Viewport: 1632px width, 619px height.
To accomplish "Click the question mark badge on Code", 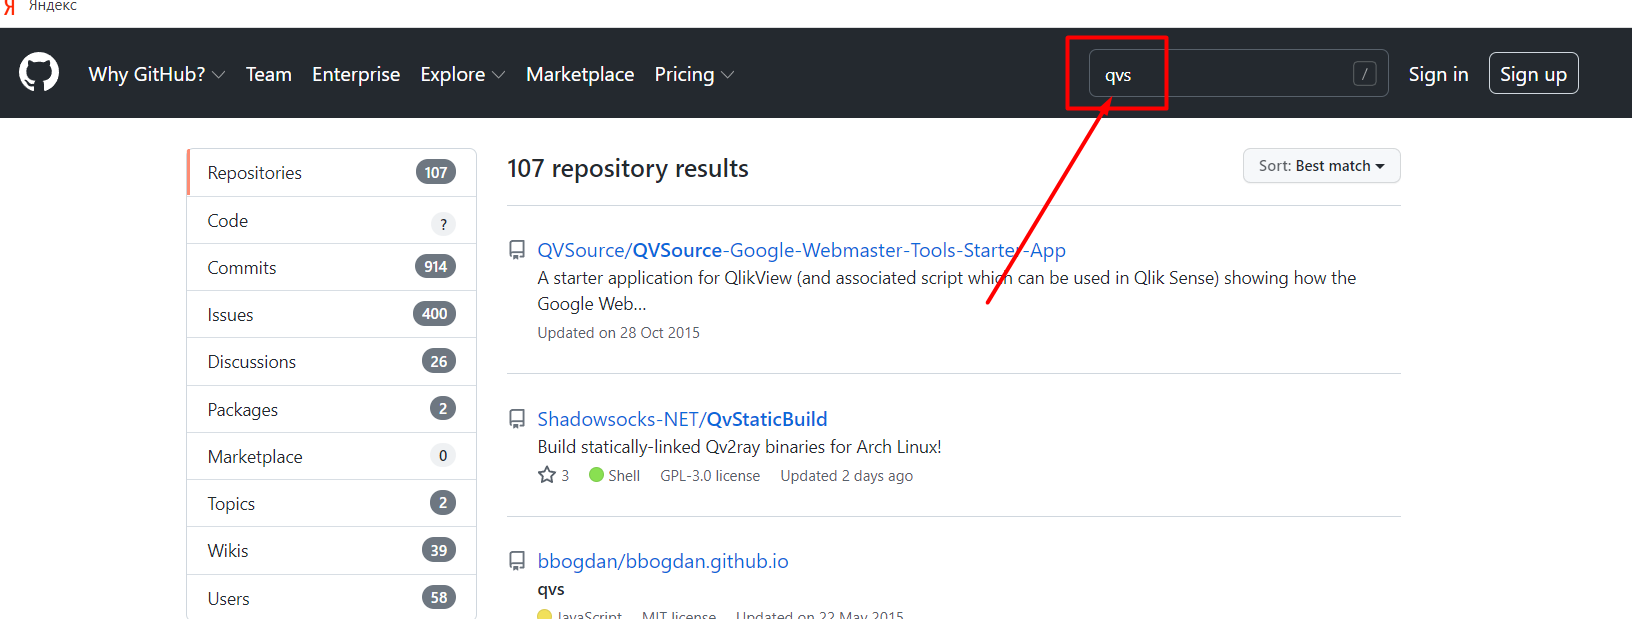I will (x=443, y=224).
